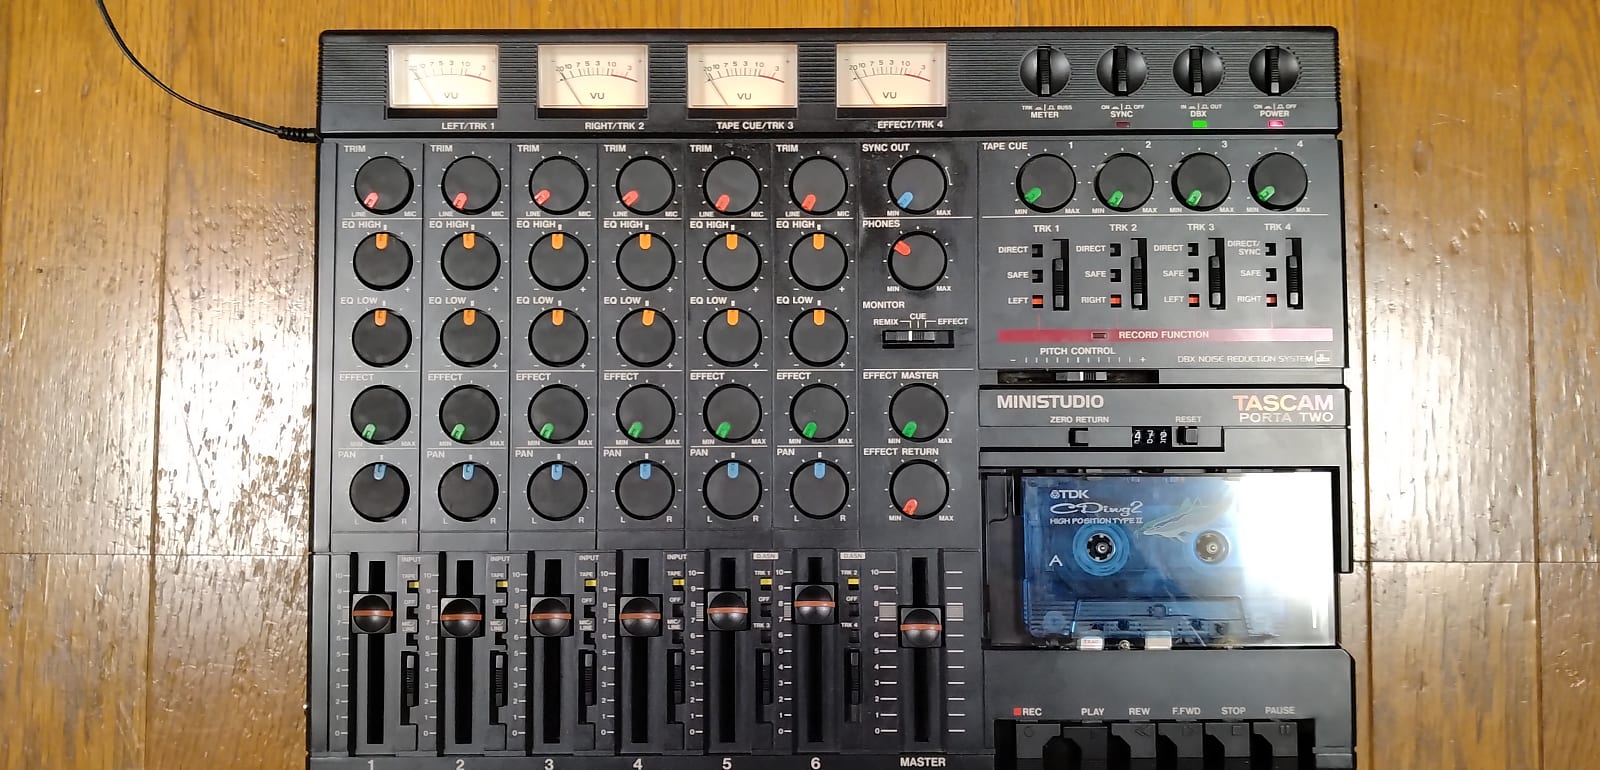Click the channel 5 fader cap
Screen dimensions: 1600x770
[727, 609]
